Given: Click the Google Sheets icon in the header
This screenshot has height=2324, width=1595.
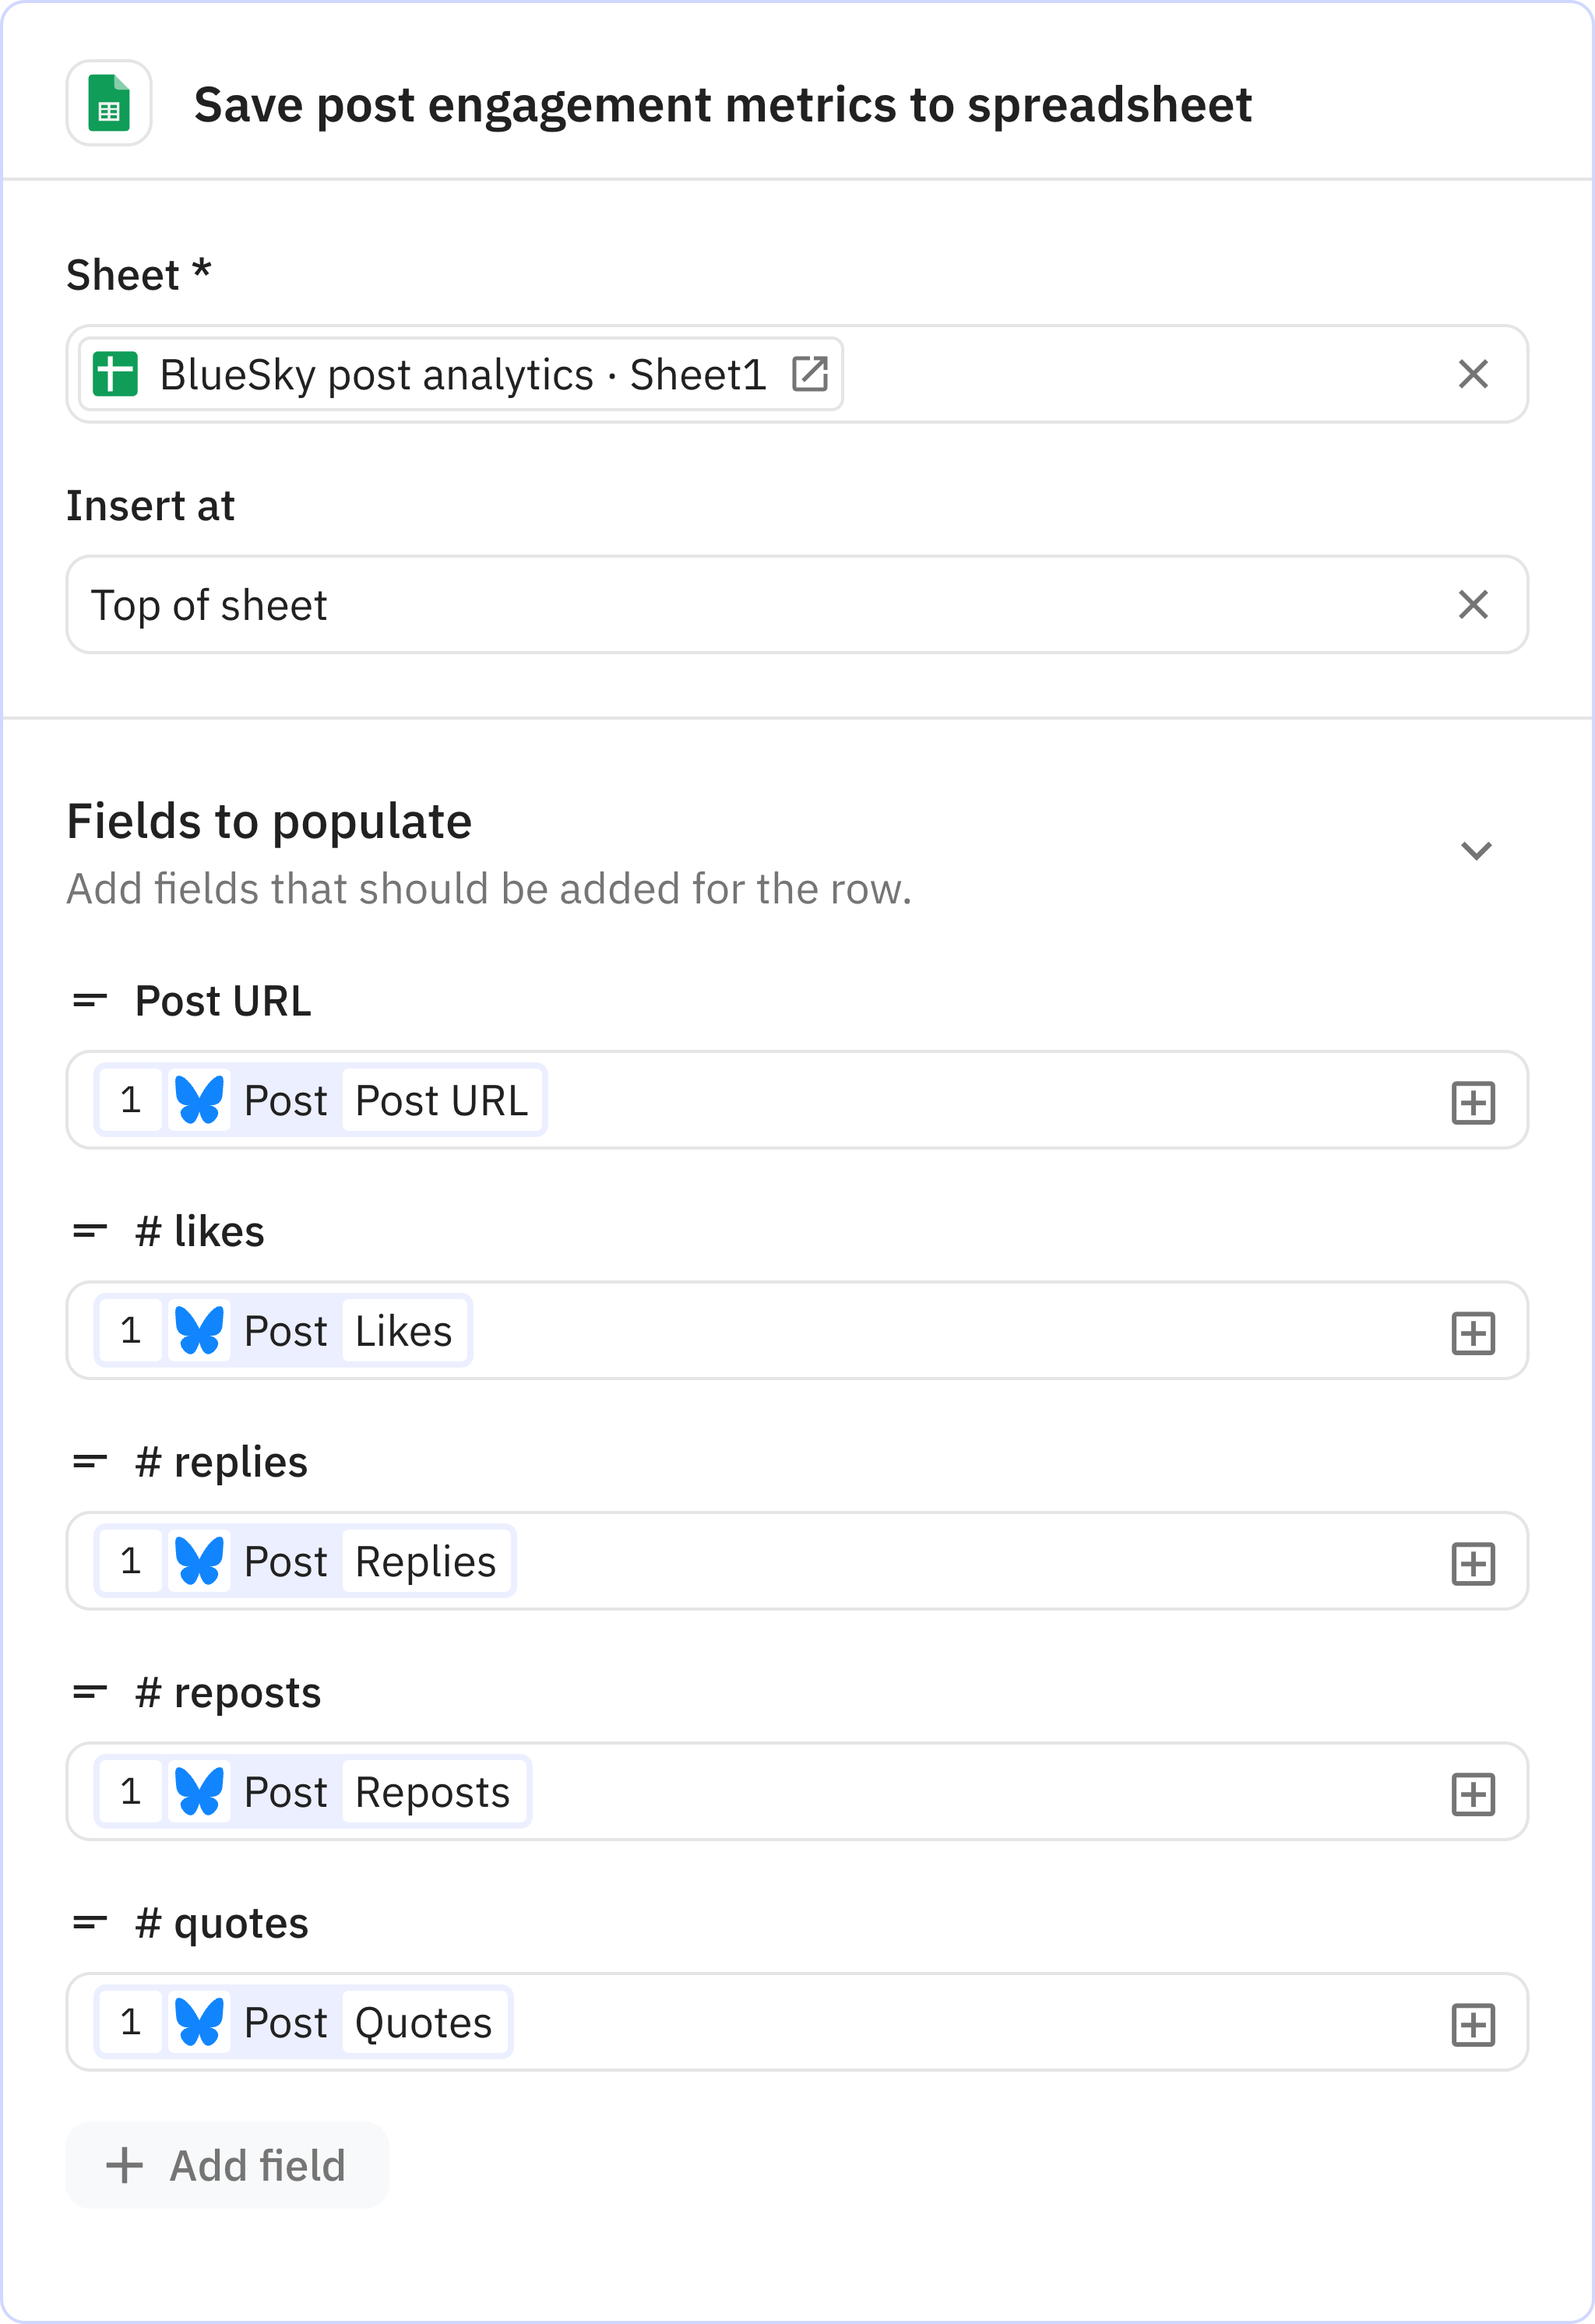Looking at the screenshot, I should tap(108, 103).
